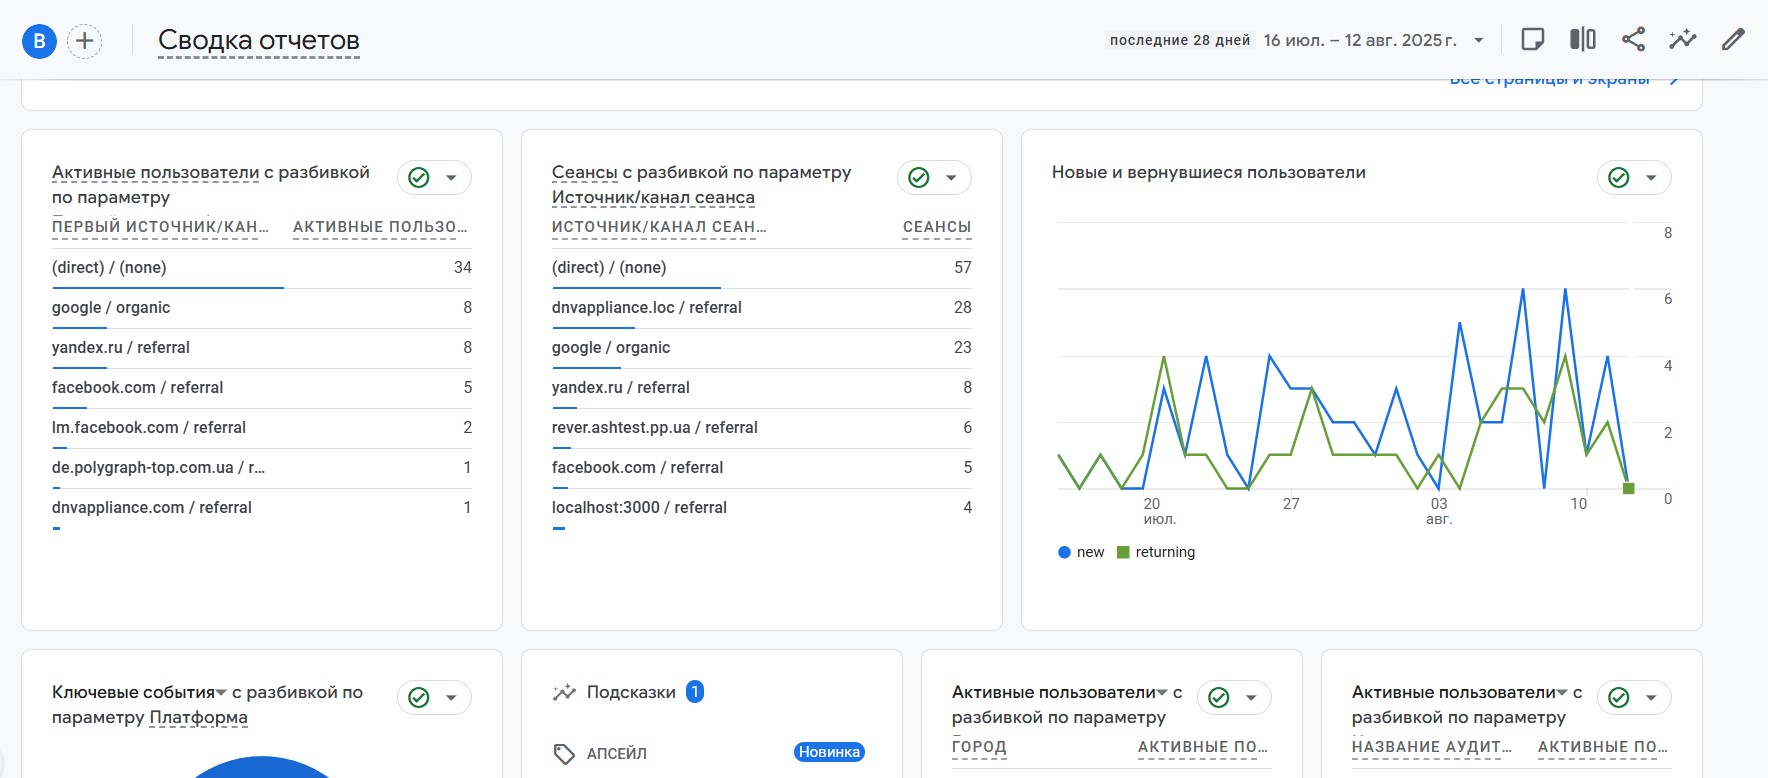Expand dropdown arrow on platform card status
The image size is (1768, 778).
tap(451, 698)
